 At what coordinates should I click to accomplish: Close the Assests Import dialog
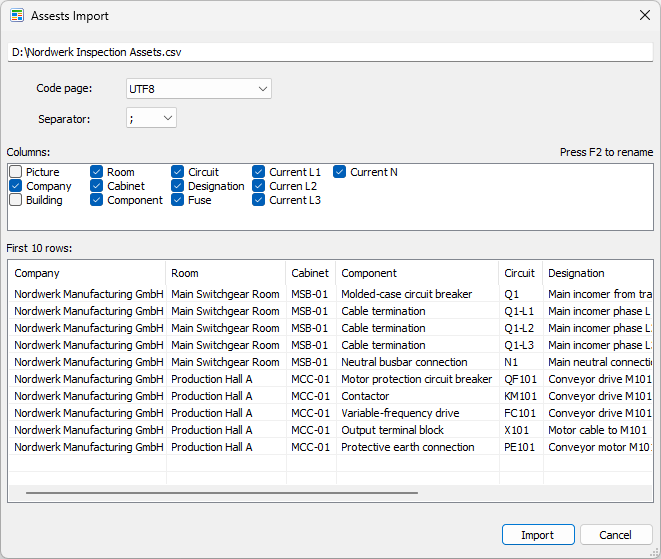pyautogui.click(x=645, y=15)
